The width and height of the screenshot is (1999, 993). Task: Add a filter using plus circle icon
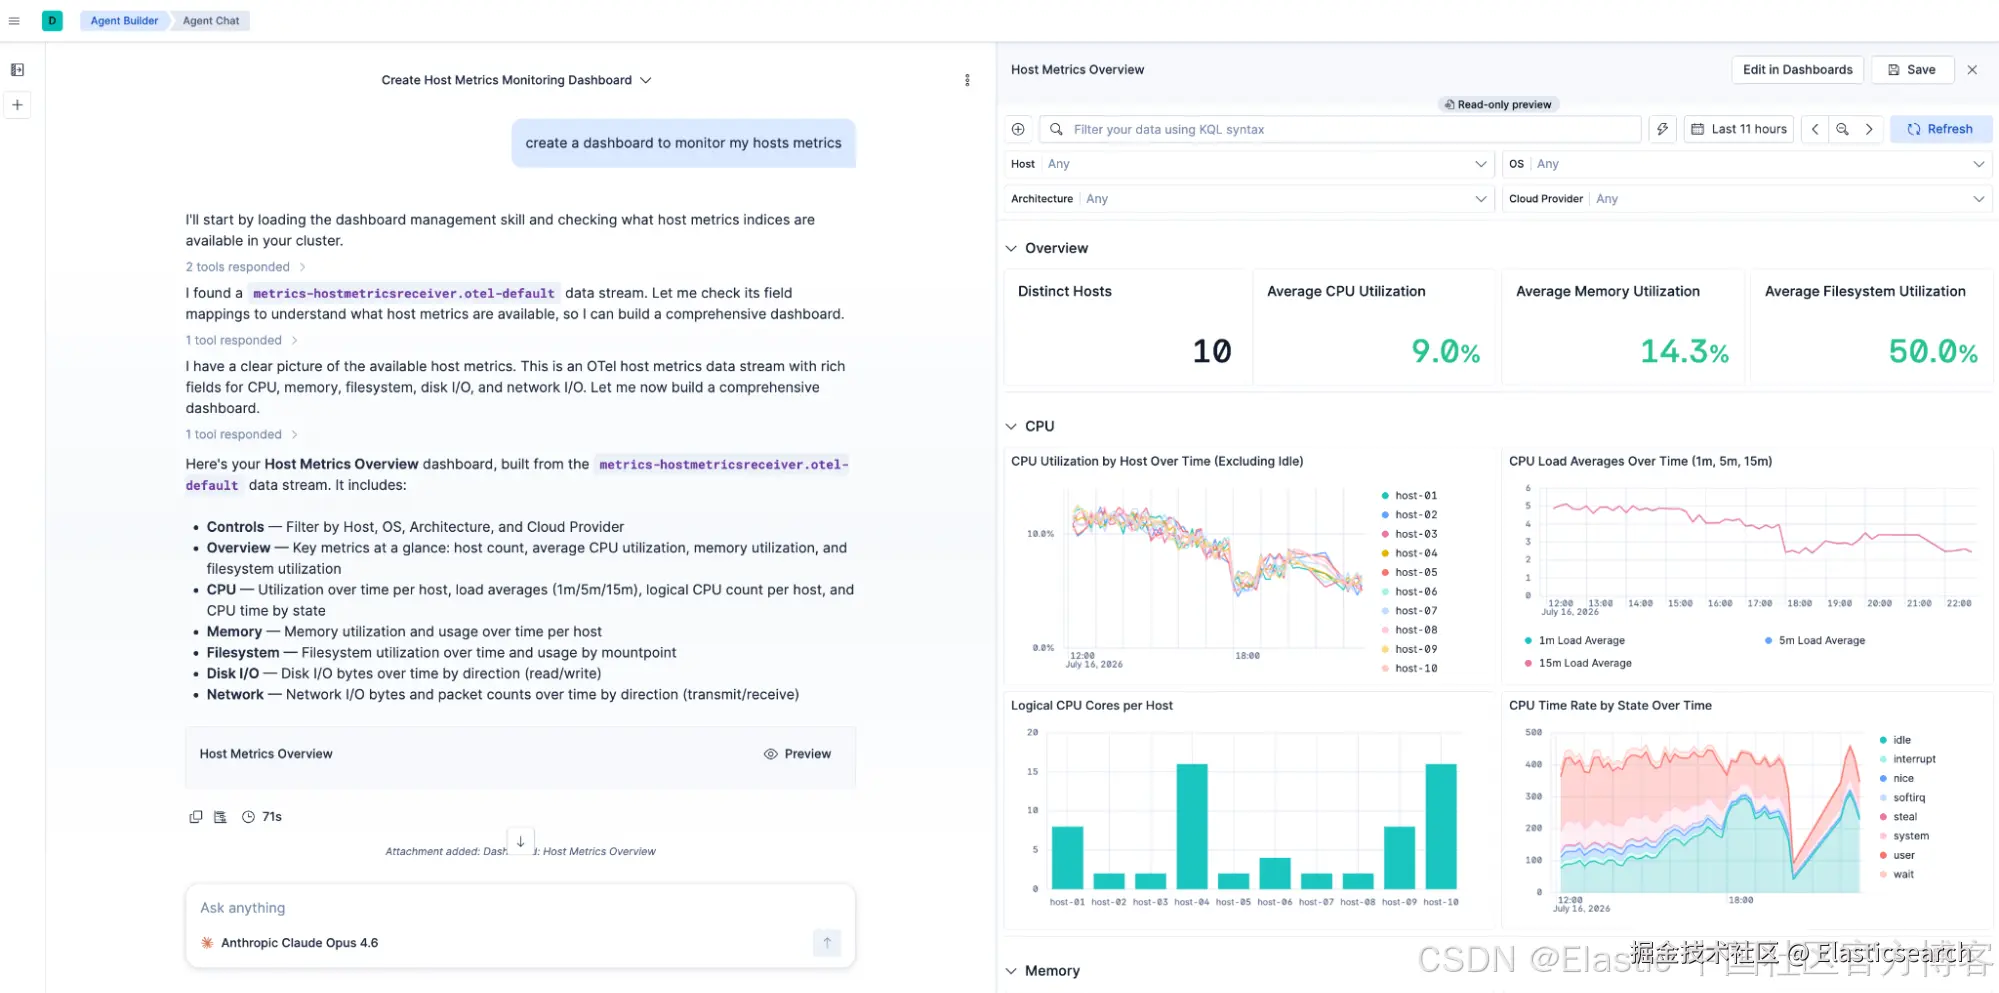click(x=1018, y=129)
